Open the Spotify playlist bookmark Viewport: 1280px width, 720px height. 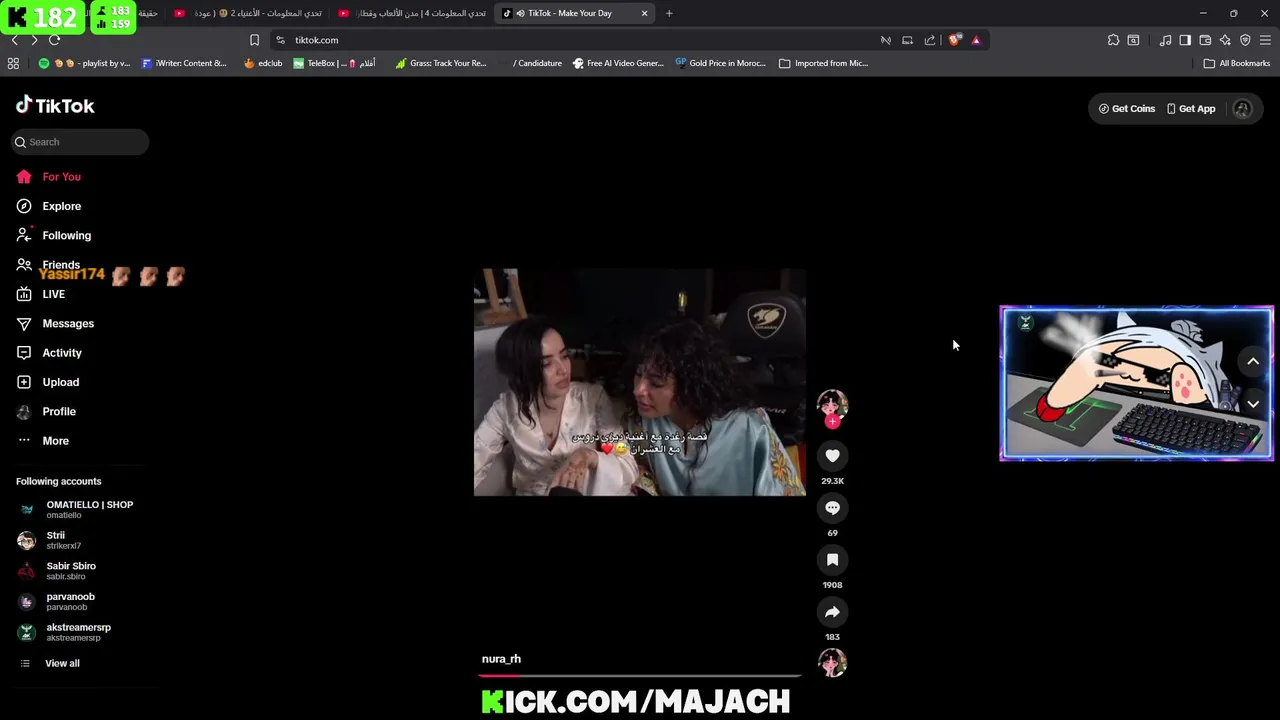84,63
